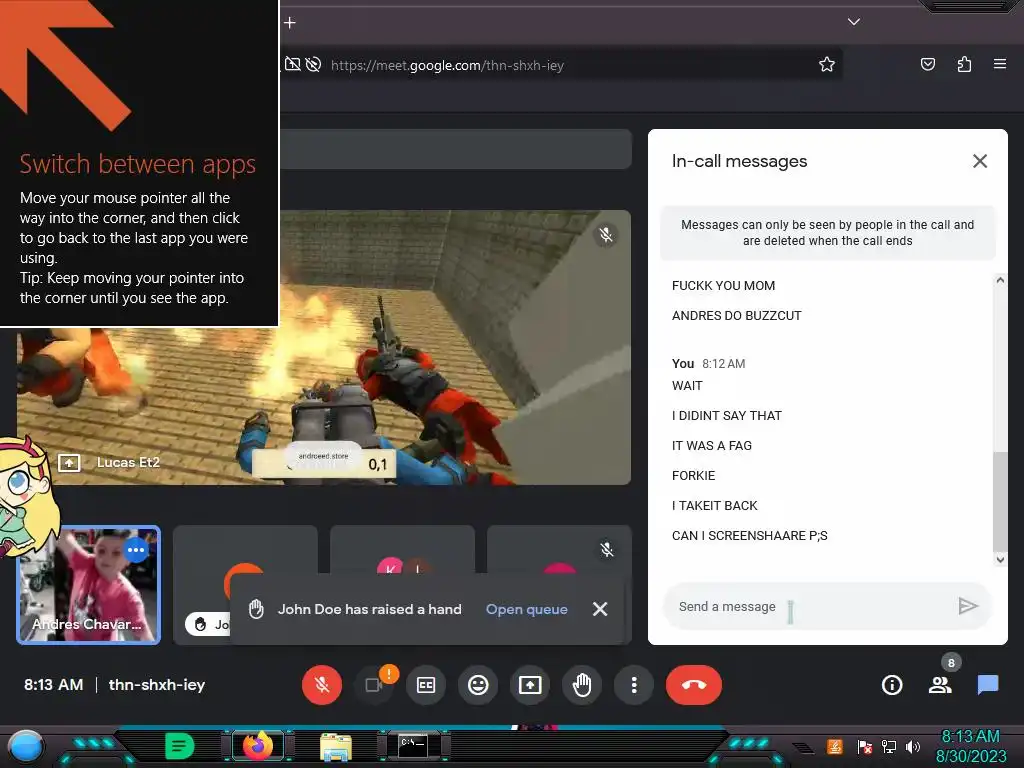Click the presentation icon beside Lucas Et2
This screenshot has height=768, width=1024.
[69, 463]
